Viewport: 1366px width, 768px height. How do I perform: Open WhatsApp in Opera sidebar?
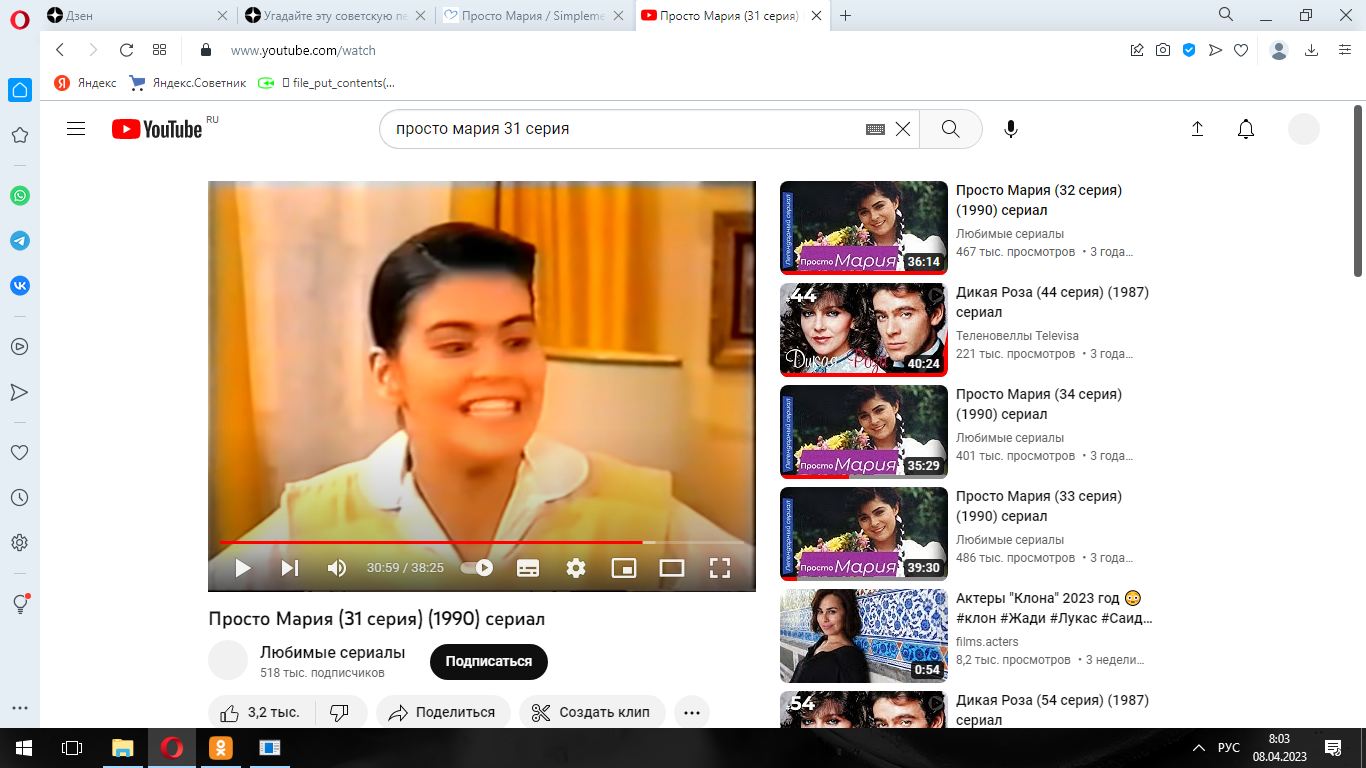(x=20, y=196)
